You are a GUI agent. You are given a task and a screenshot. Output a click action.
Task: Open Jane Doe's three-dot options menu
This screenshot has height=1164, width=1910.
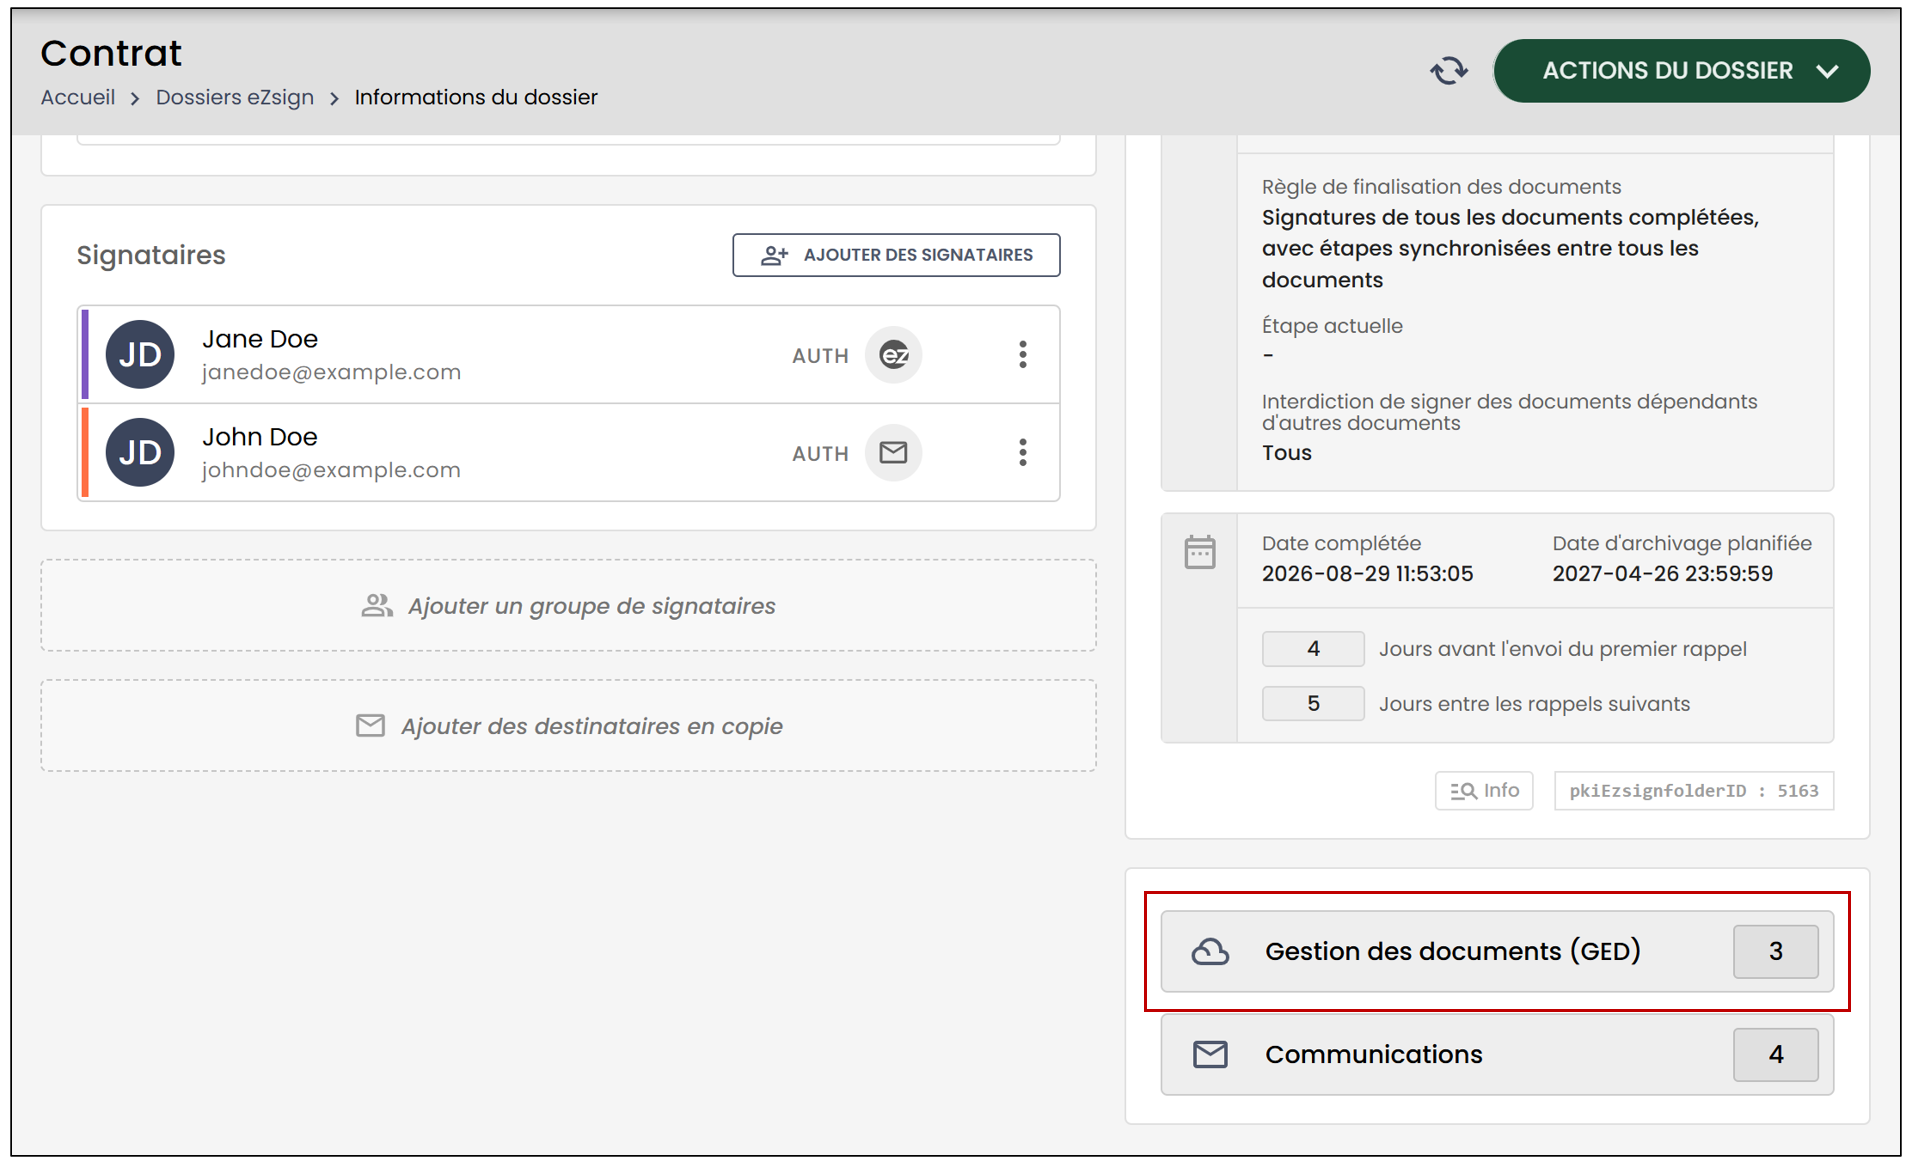pos(1022,355)
